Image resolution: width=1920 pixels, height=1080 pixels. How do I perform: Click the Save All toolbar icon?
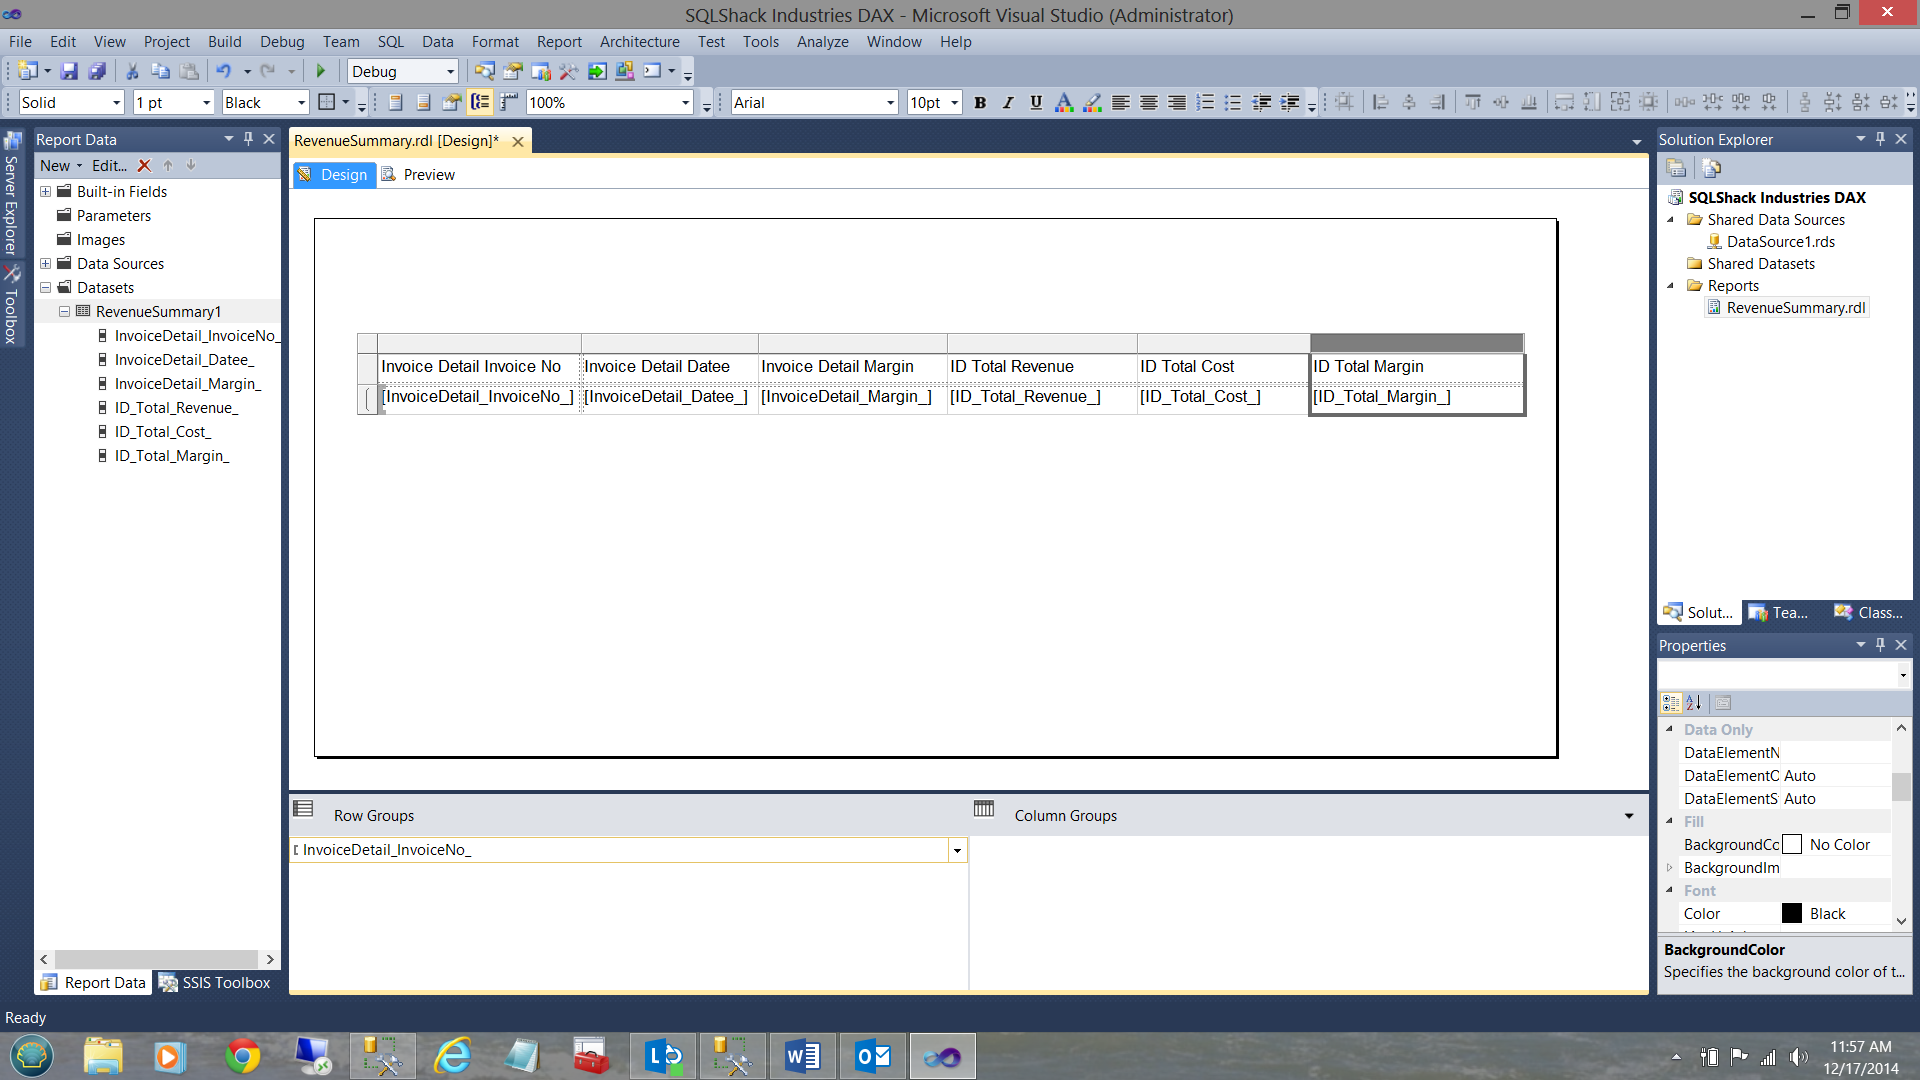(x=97, y=71)
